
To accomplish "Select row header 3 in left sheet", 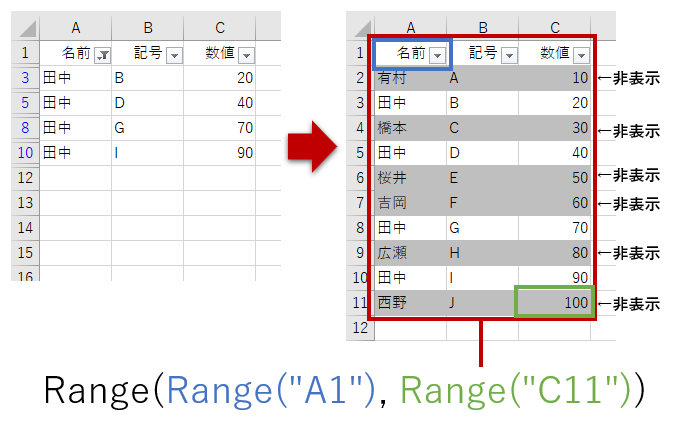I will click(25, 78).
